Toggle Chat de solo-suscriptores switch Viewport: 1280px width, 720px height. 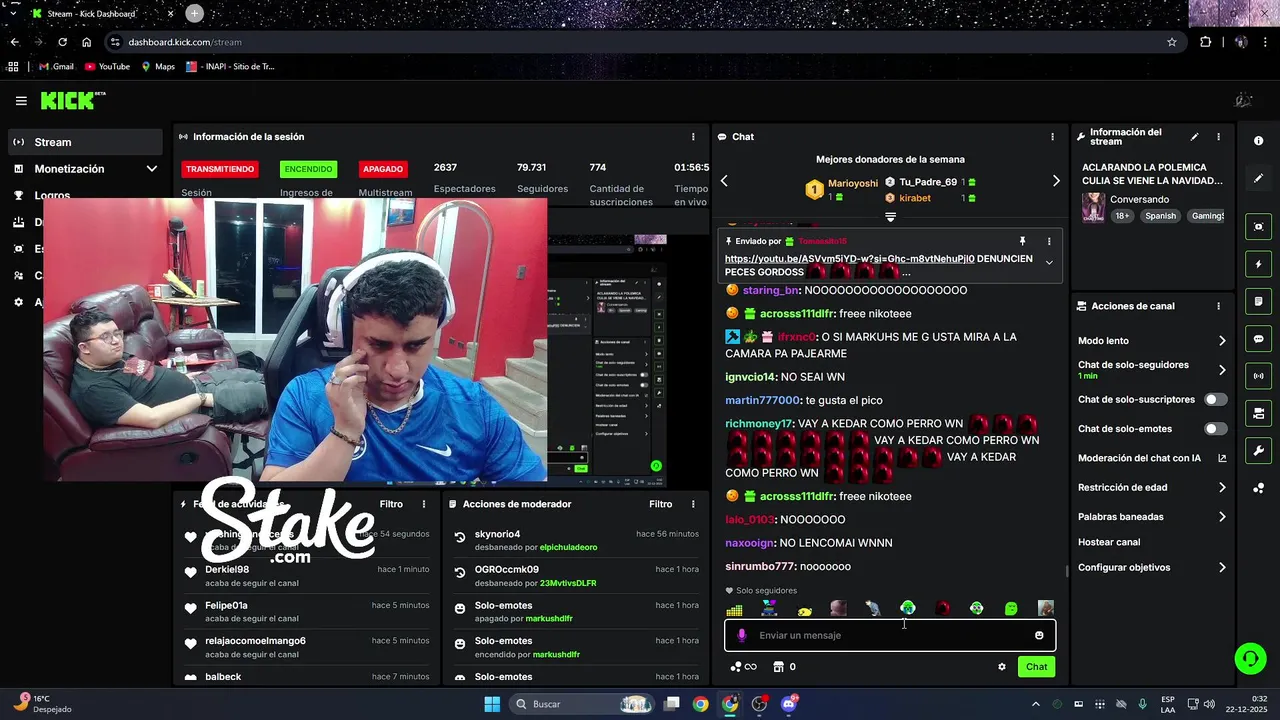(1215, 399)
